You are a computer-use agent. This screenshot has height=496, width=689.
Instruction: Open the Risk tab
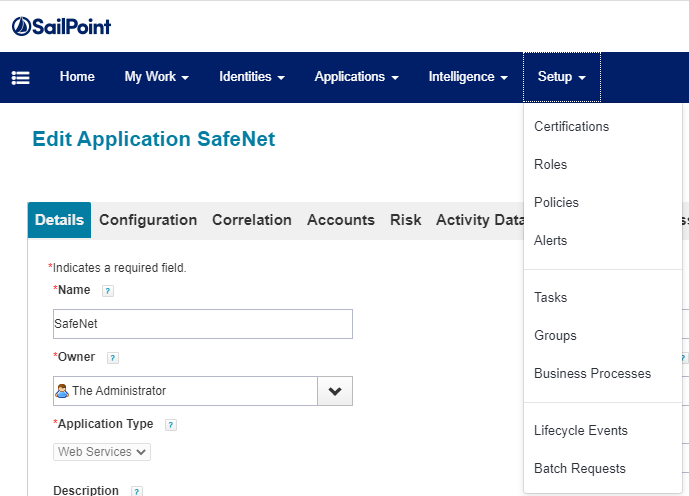(405, 220)
